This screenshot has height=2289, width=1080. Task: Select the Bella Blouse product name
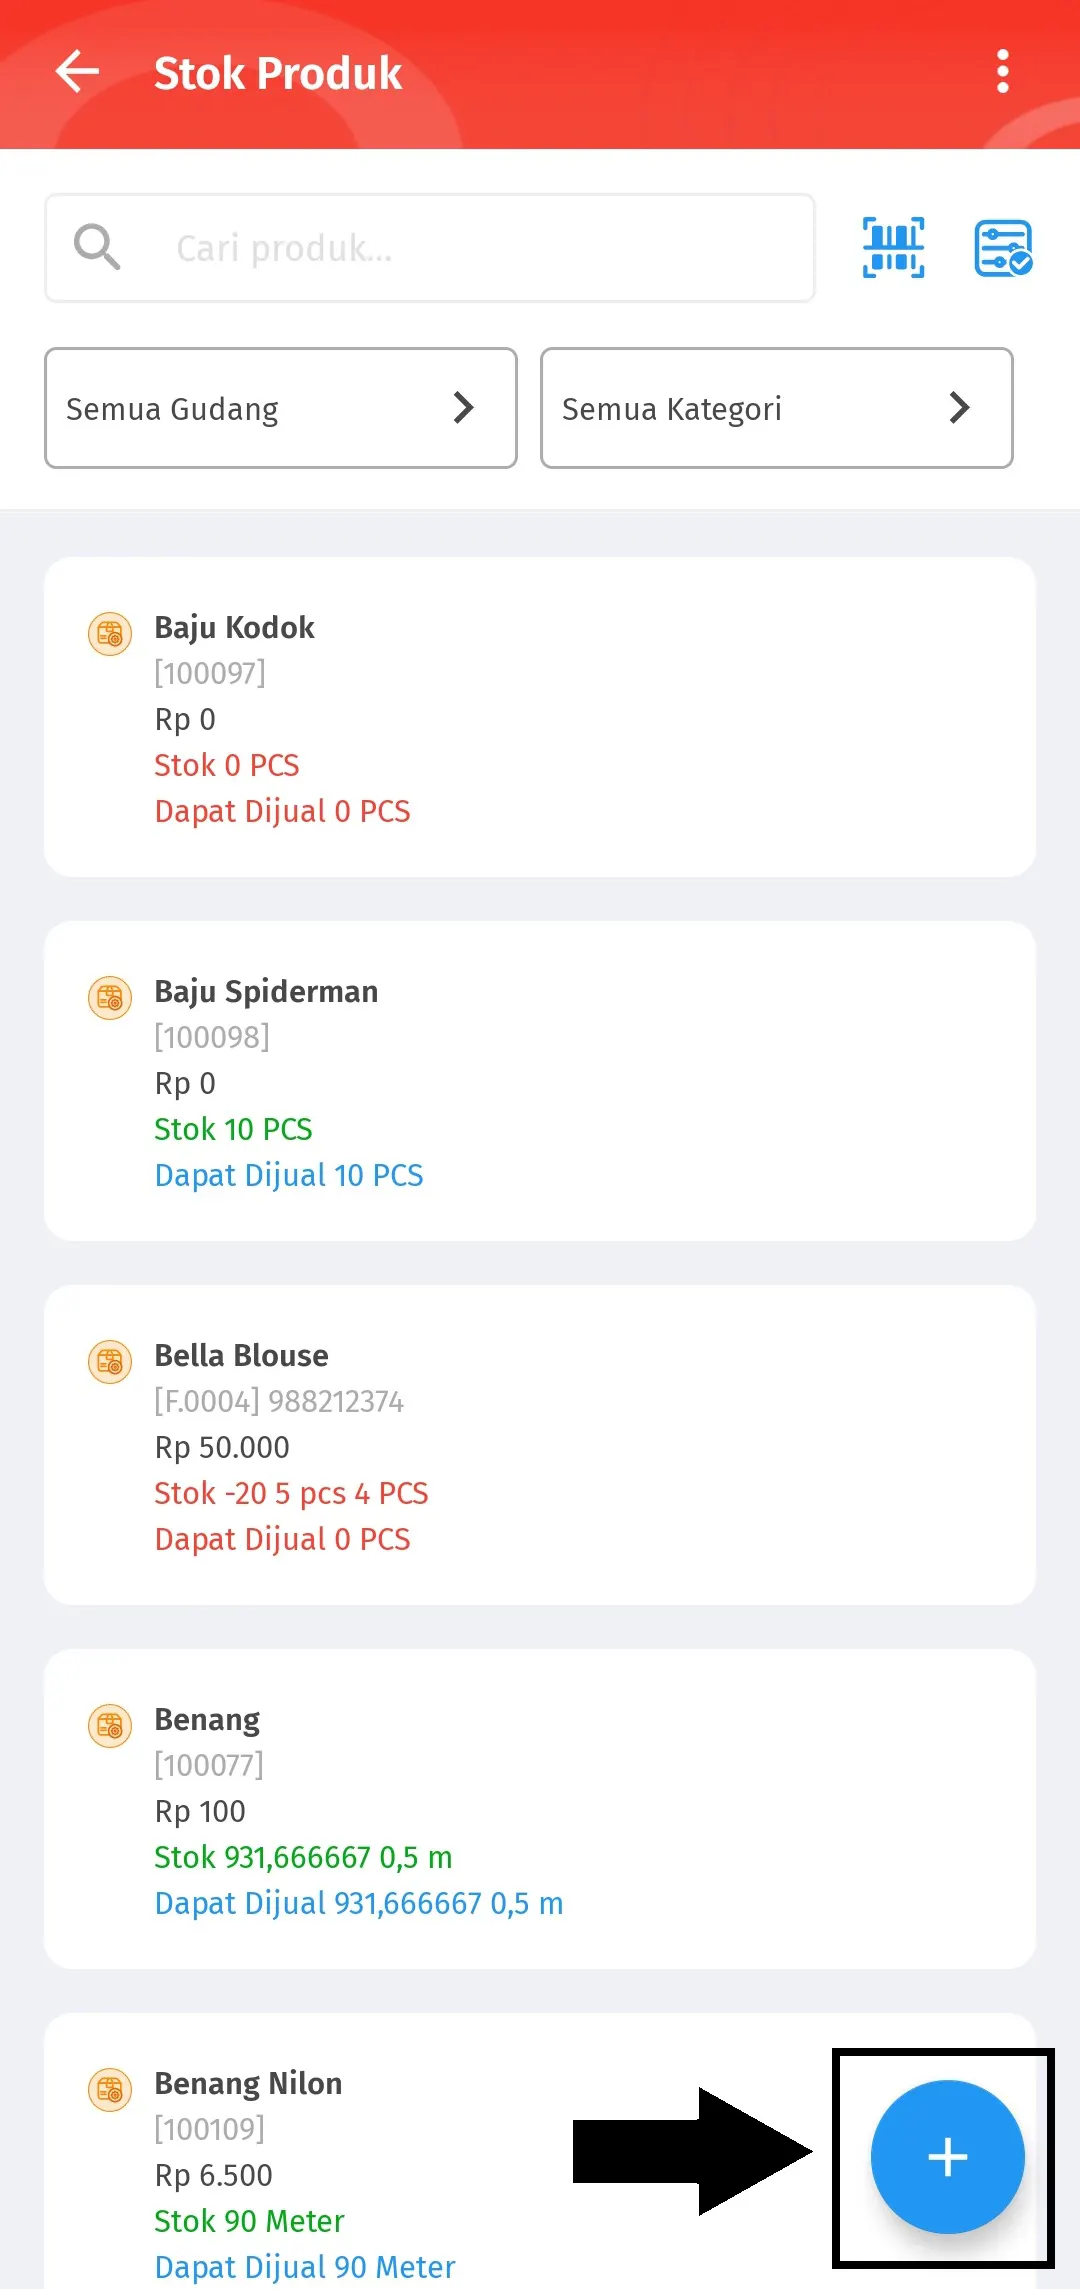(241, 1355)
